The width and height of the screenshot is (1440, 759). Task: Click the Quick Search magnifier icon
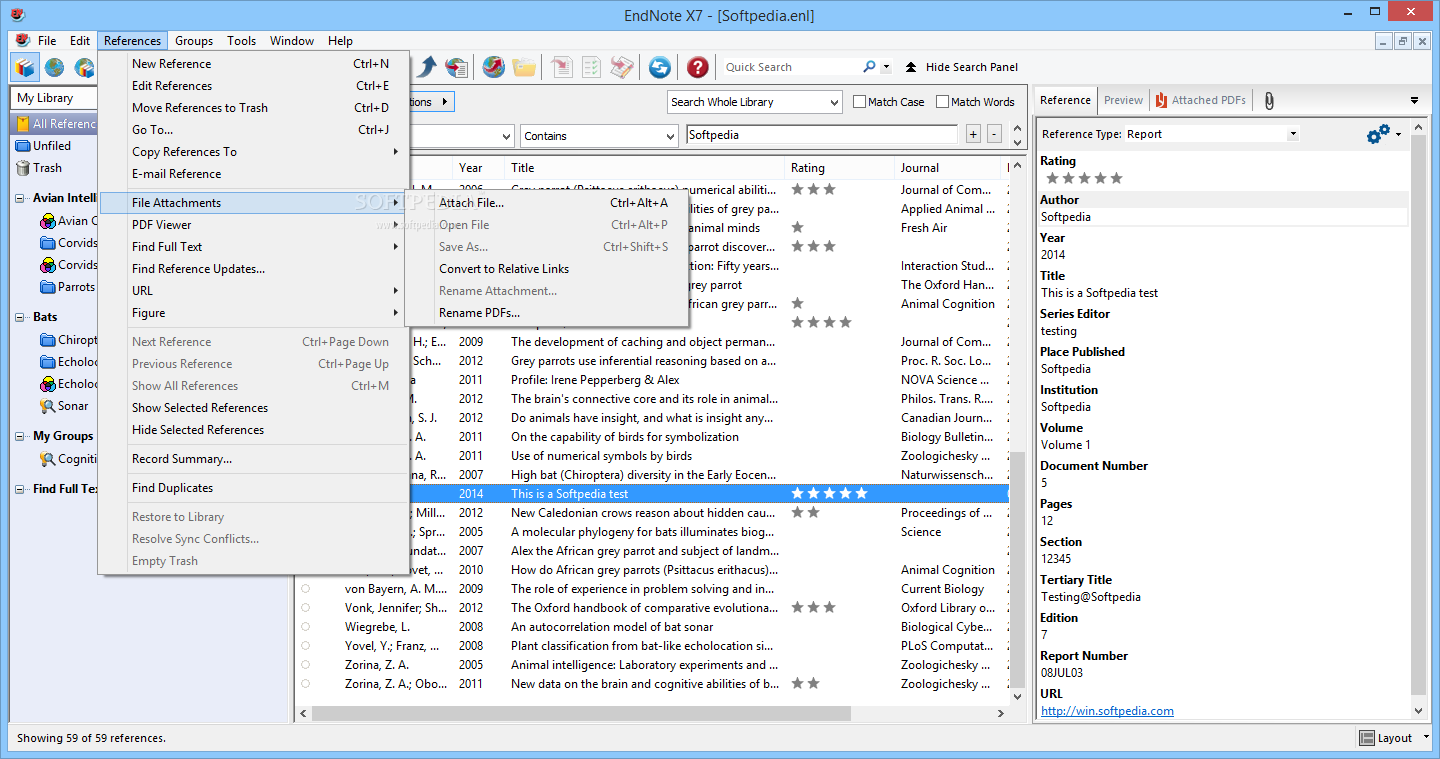869,67
